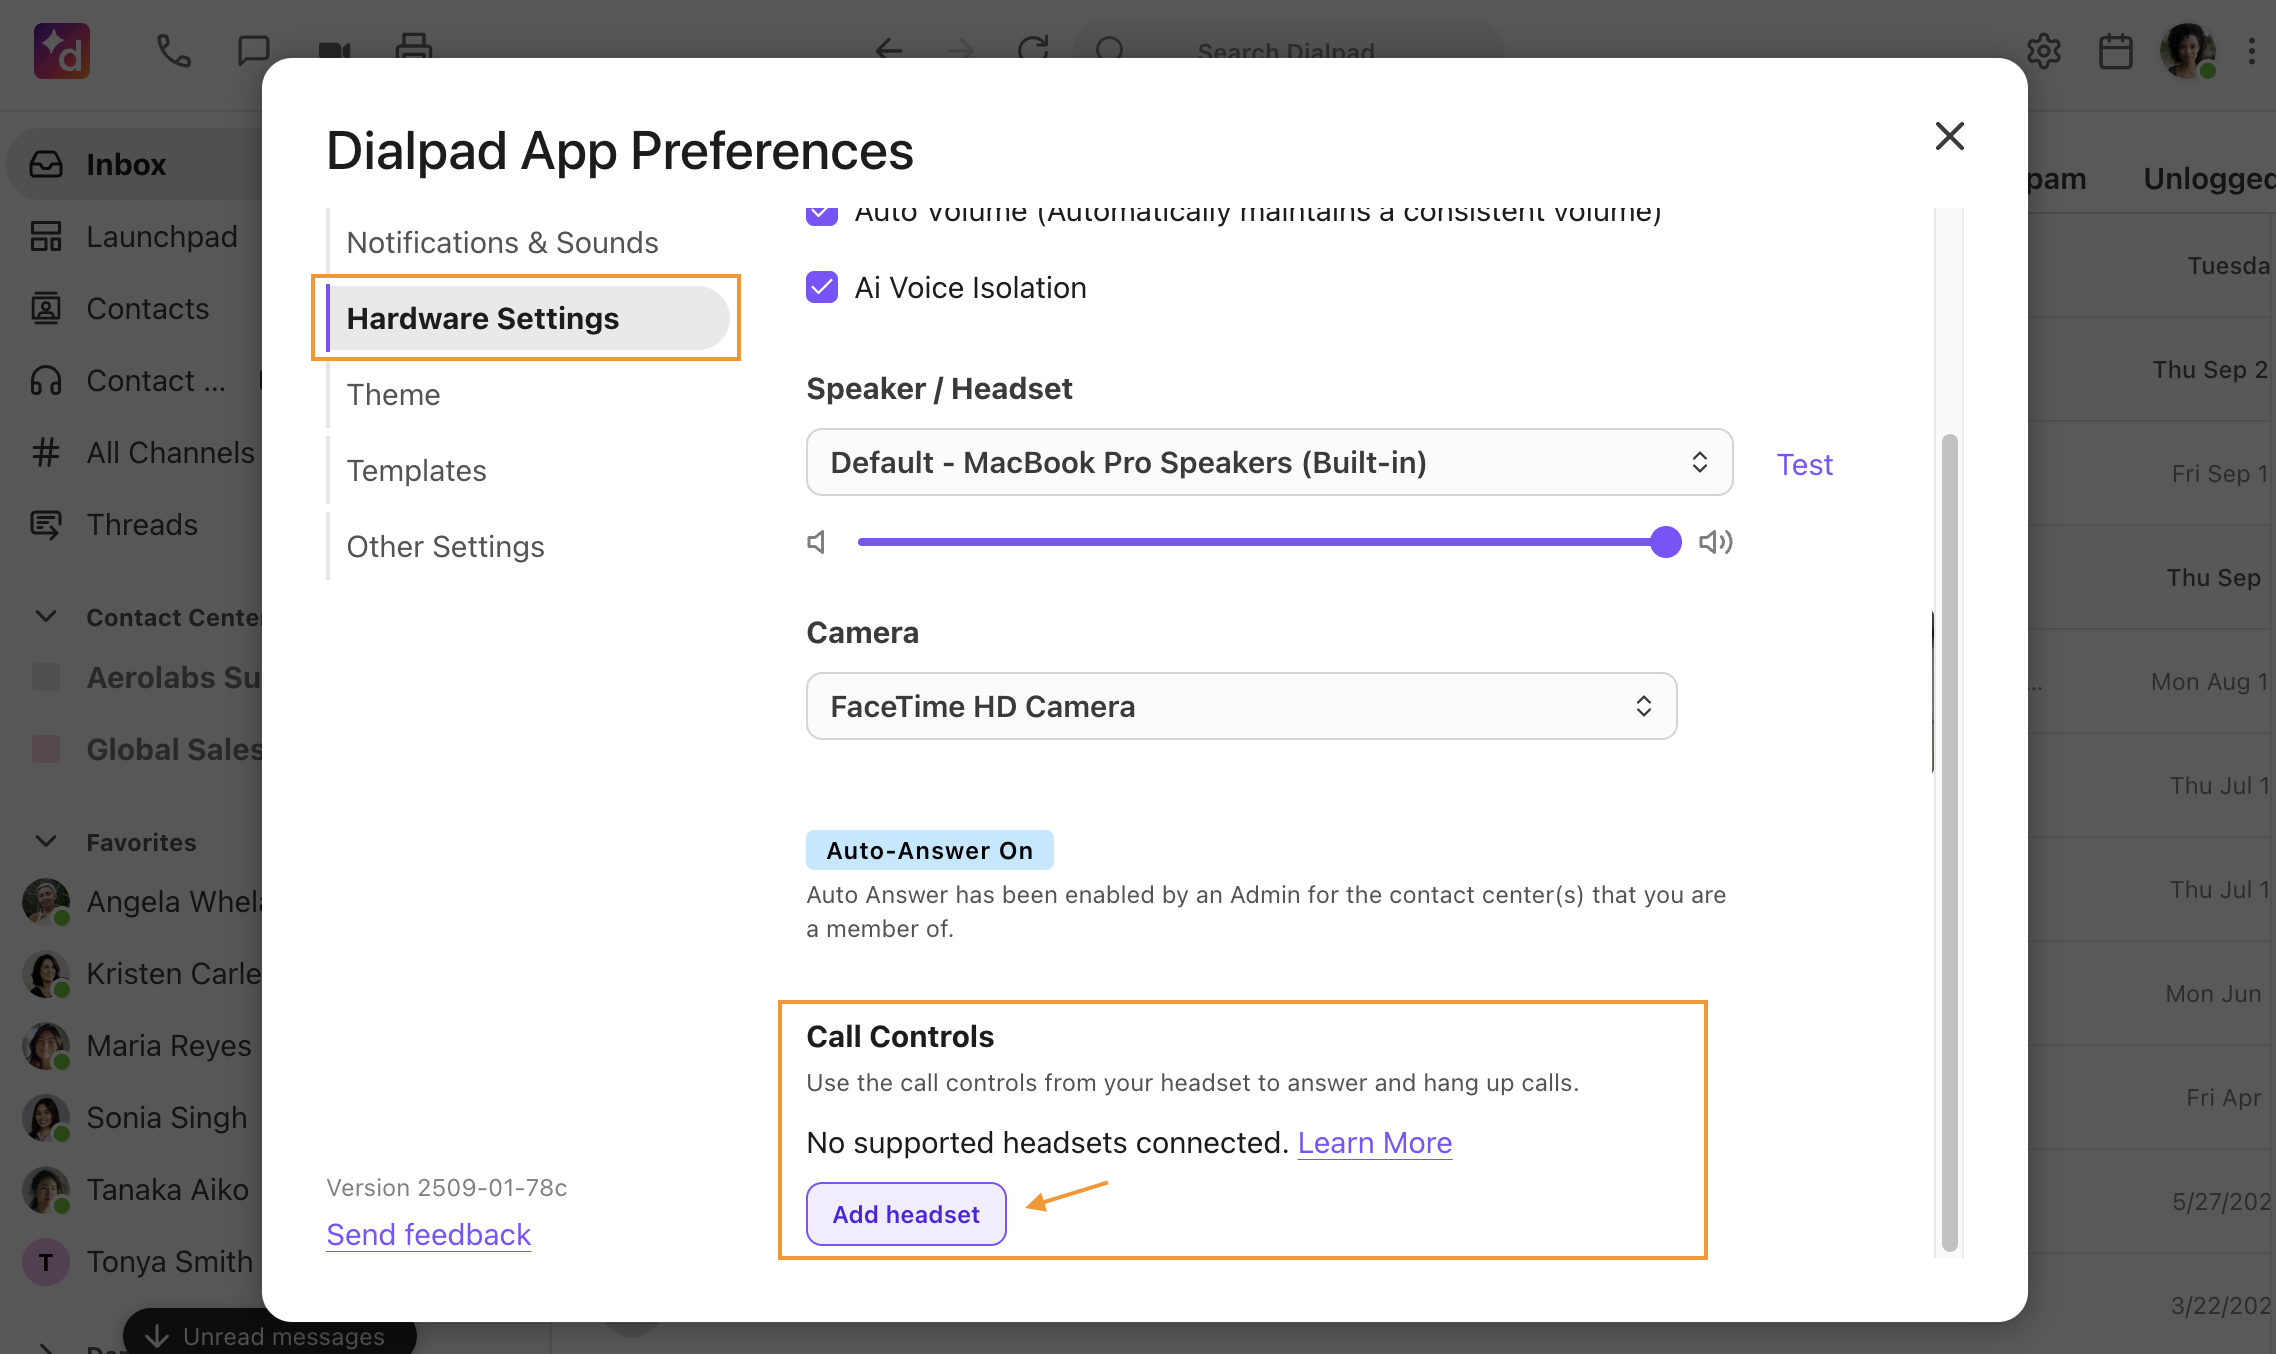Select Aerolabs Su contact center
2276x1354 pixels.
pyautogui.click(x=148, y=677)
